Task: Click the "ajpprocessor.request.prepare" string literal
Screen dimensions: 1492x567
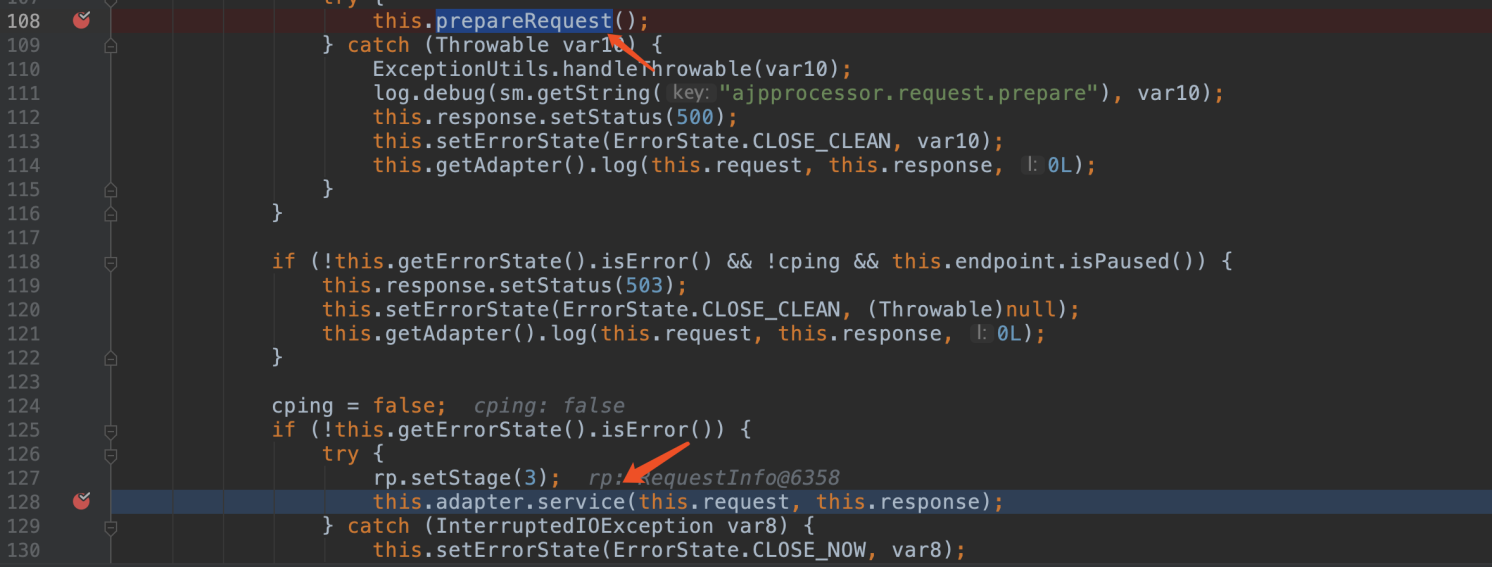Action: tap(909, 93)
